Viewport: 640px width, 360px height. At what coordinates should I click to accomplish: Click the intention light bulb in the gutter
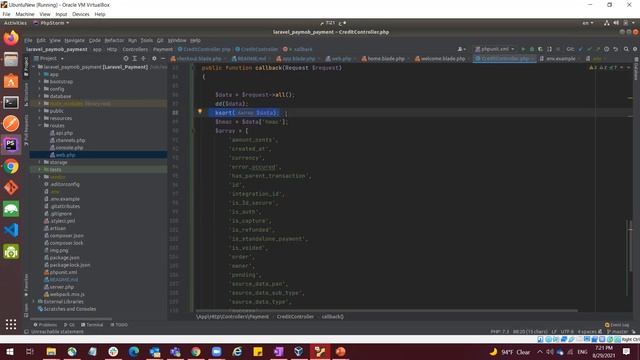click(x=200, y=111)
